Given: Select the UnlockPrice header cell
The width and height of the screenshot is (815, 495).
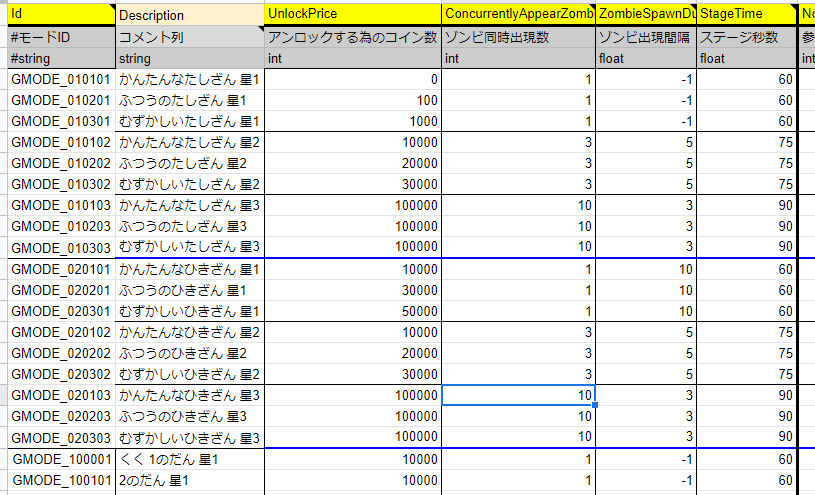Looking at the screenshot, I should pos(351,14).
